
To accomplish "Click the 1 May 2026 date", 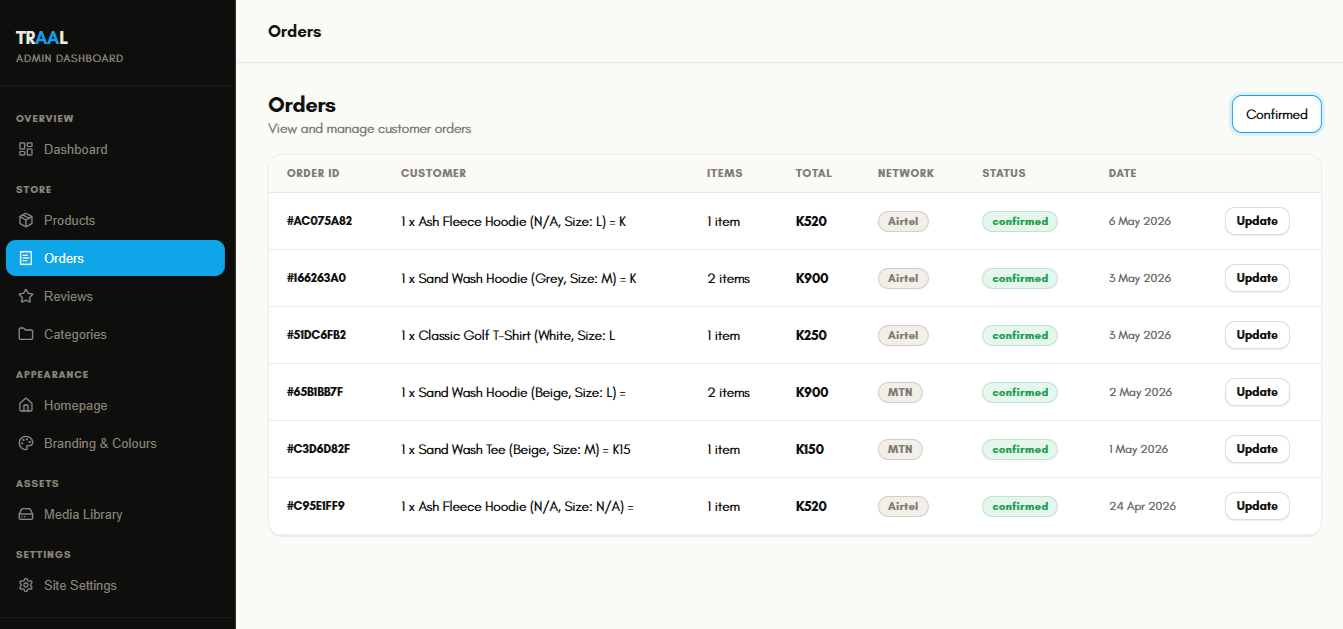I will [1139, 449].
